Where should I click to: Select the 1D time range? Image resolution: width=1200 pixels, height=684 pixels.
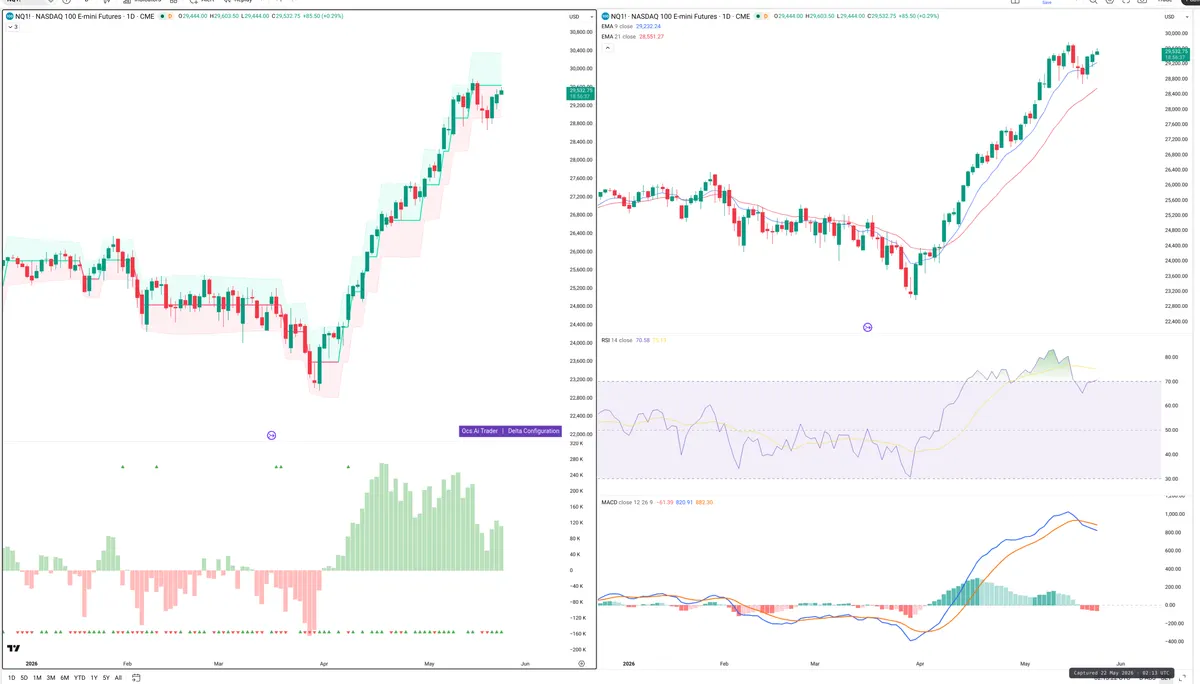point(11,678)
